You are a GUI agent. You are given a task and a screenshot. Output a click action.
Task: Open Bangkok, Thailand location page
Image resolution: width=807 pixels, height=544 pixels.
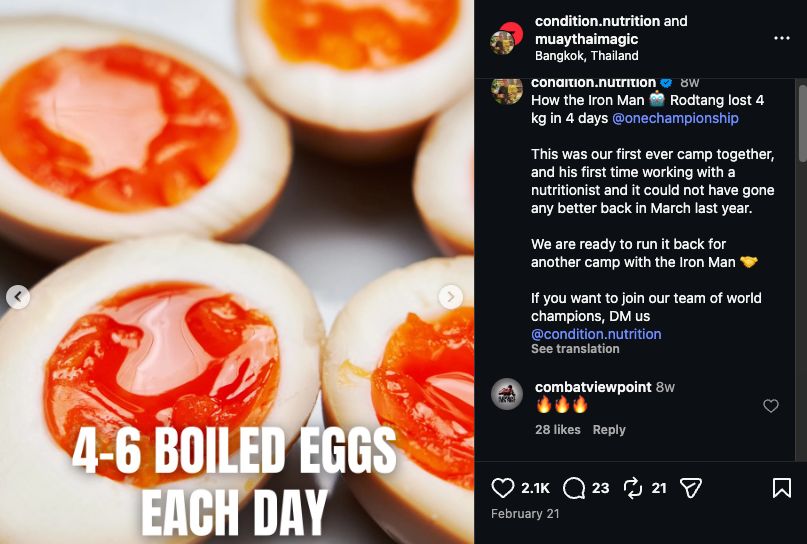tap(586, 56)
